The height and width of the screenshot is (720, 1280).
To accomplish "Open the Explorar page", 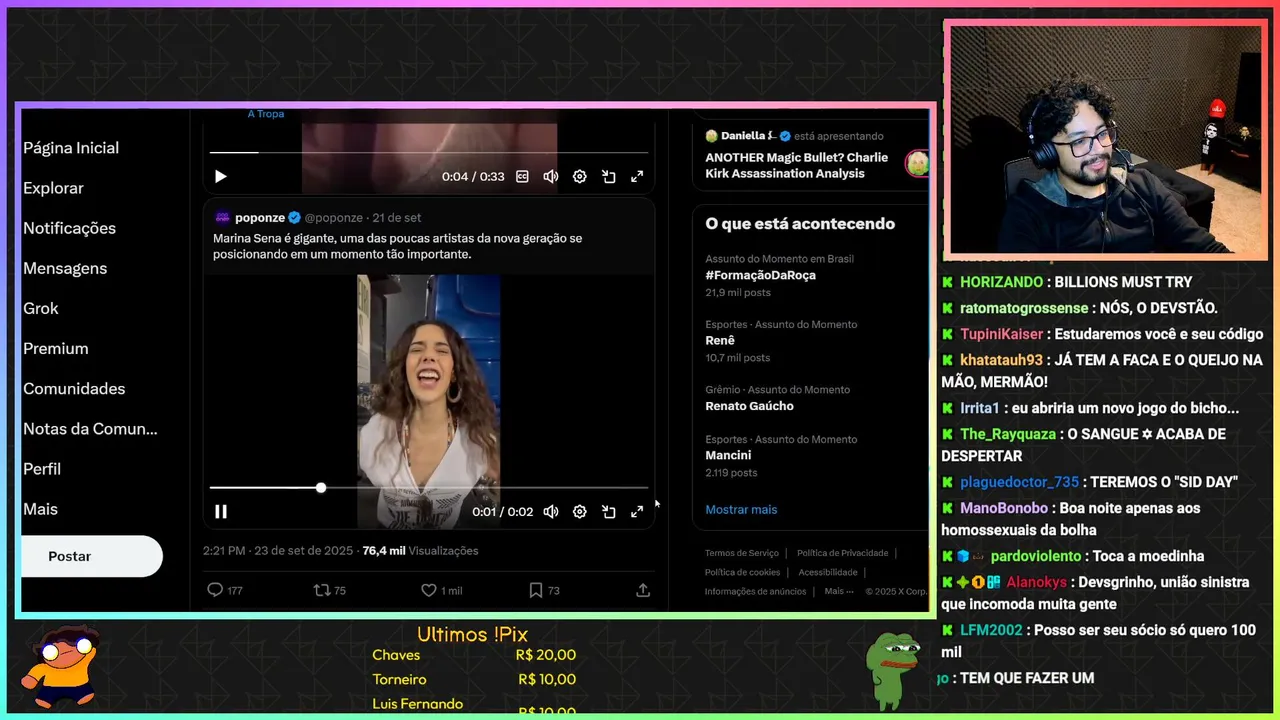I will tap(53, 188).
